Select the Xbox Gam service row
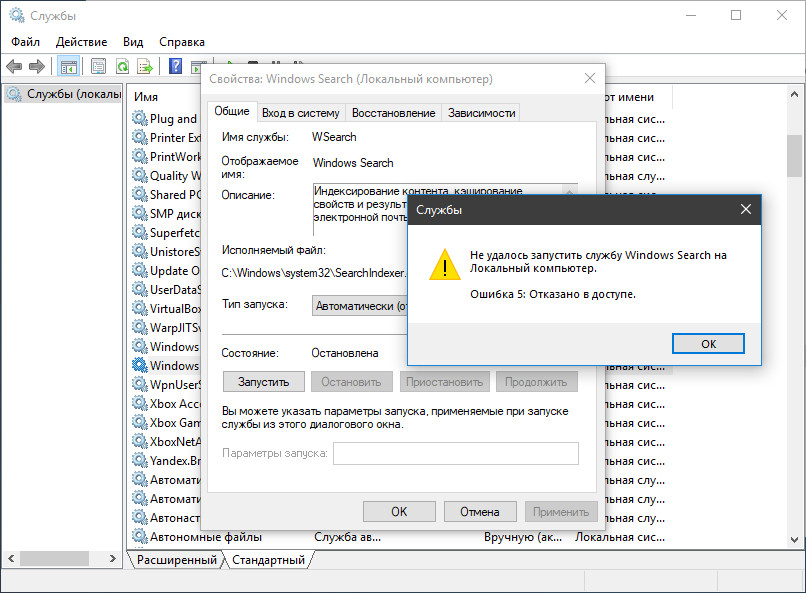This screenshot has width=806, height=593. 166,423
